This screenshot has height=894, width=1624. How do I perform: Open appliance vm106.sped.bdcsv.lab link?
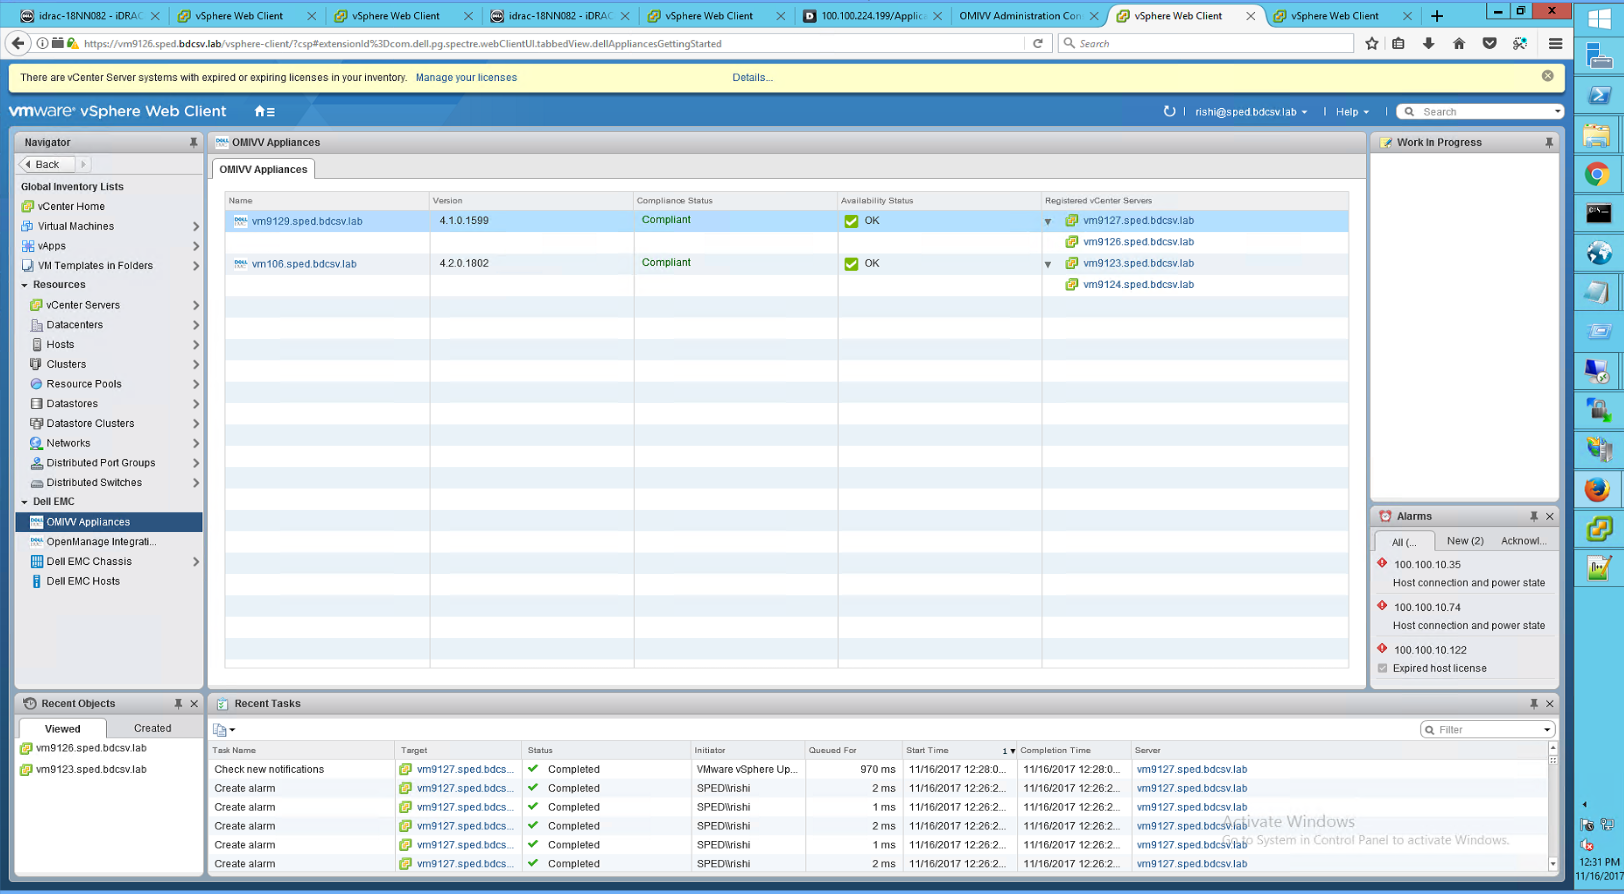304,264
